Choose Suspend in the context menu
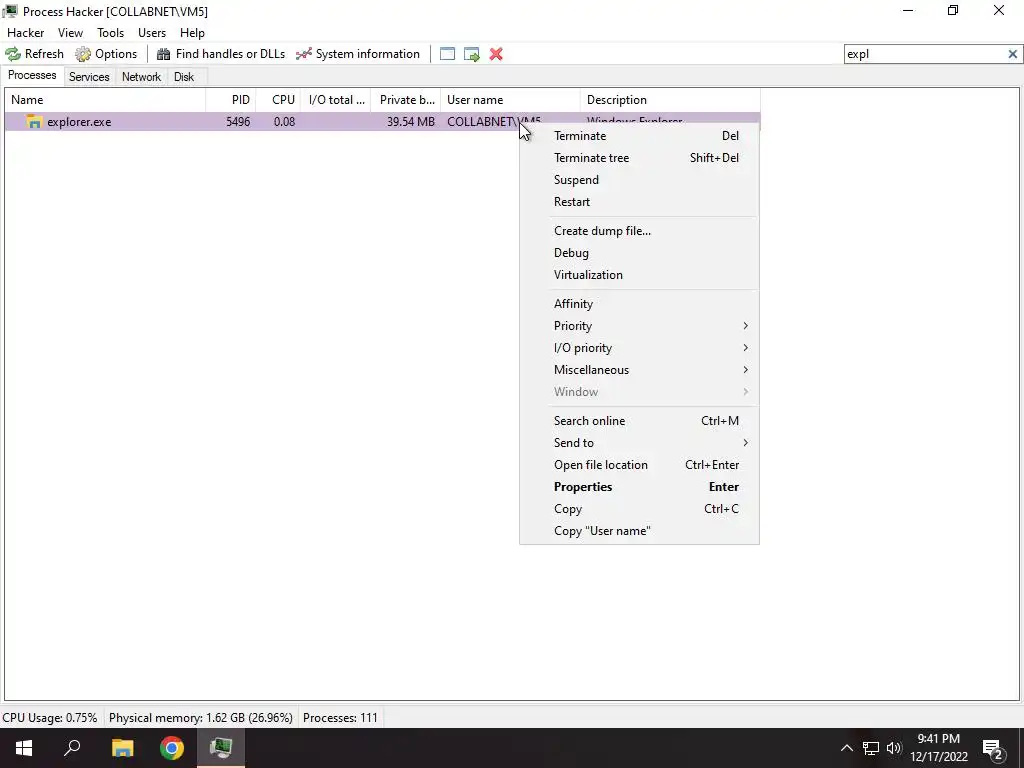Viewport: 1024px width, 768px height. pyautogui.click(x=639, y=180)
